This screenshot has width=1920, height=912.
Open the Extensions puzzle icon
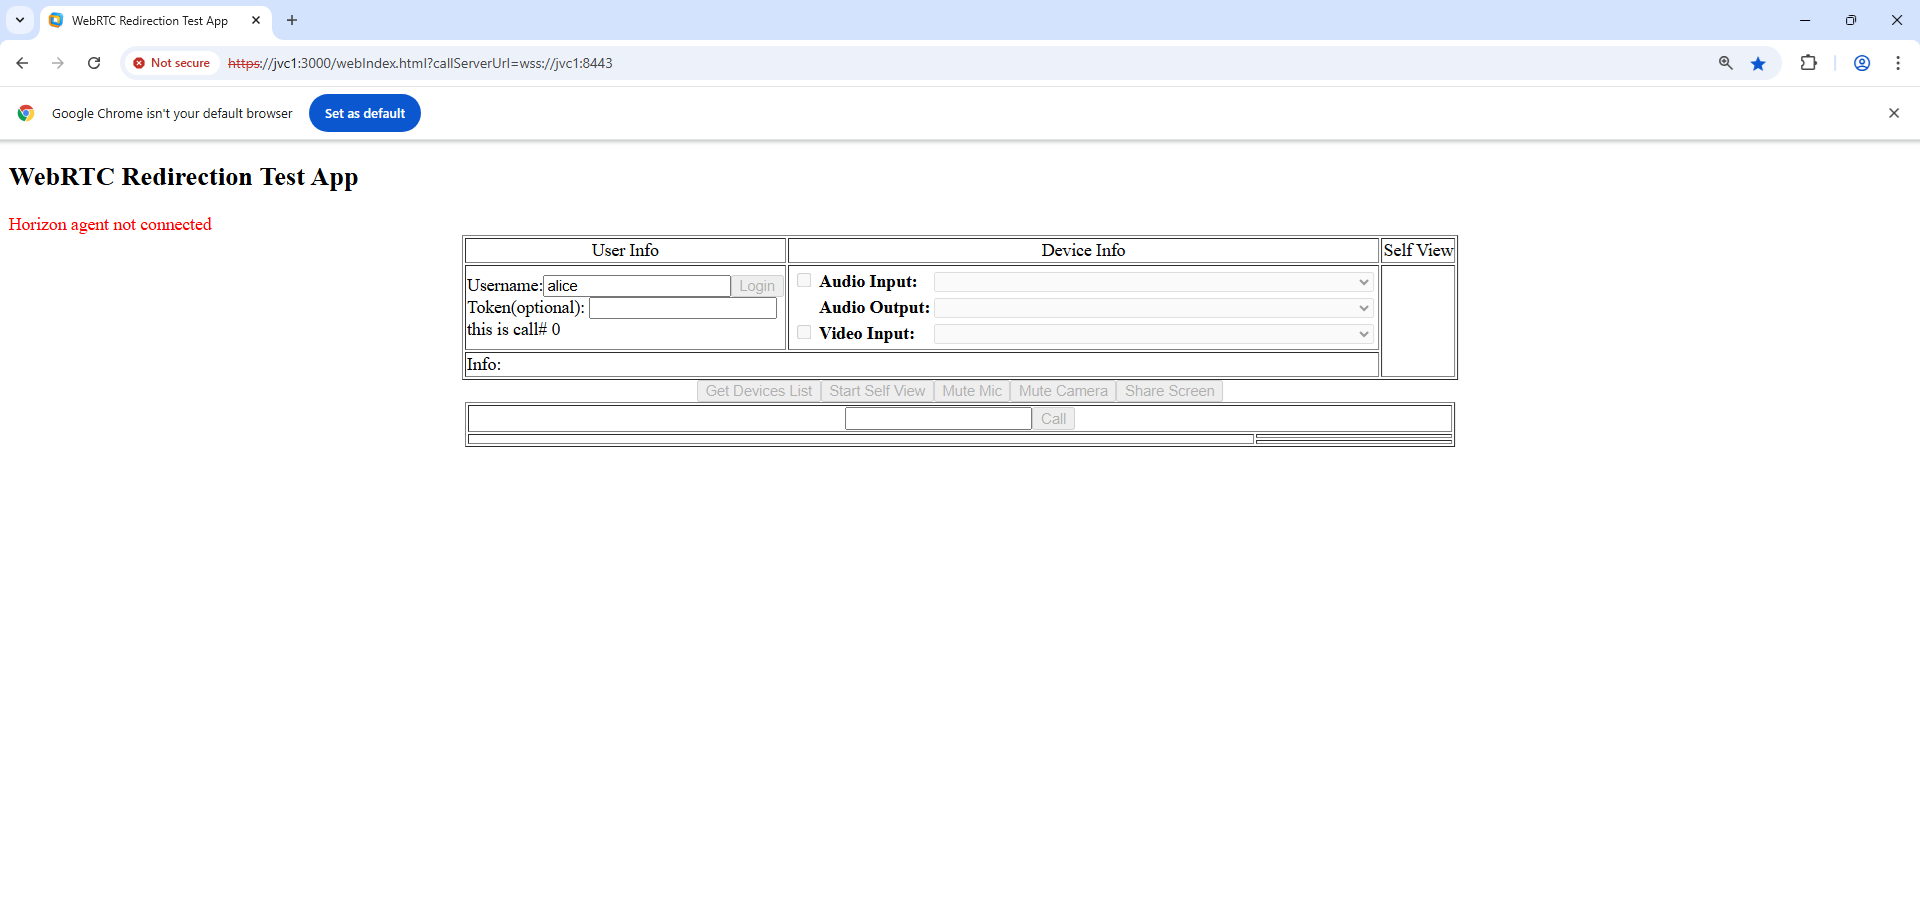coord(1808,63)
